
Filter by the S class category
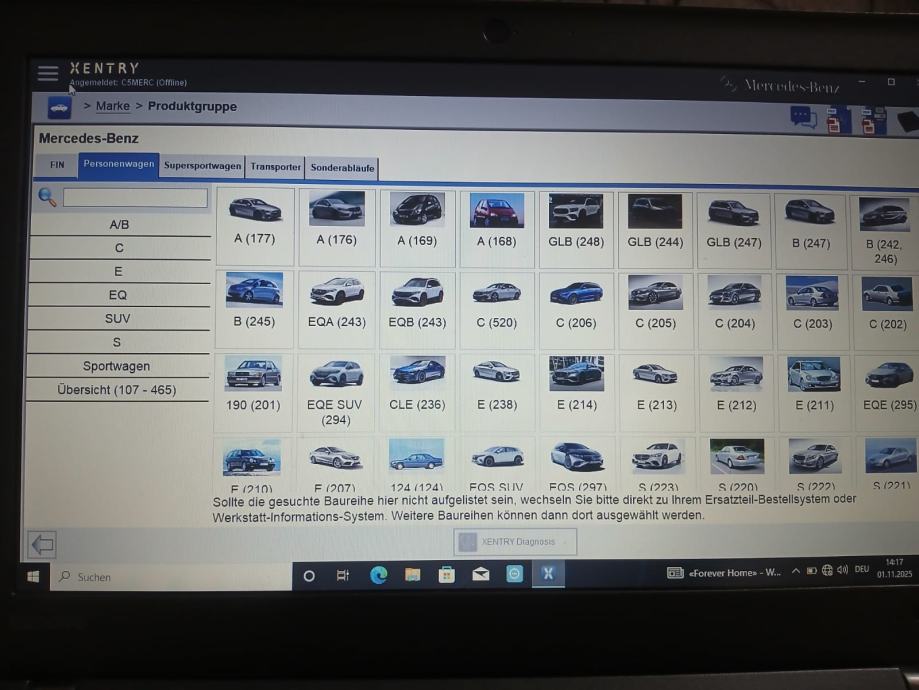(x=117, y=342)
